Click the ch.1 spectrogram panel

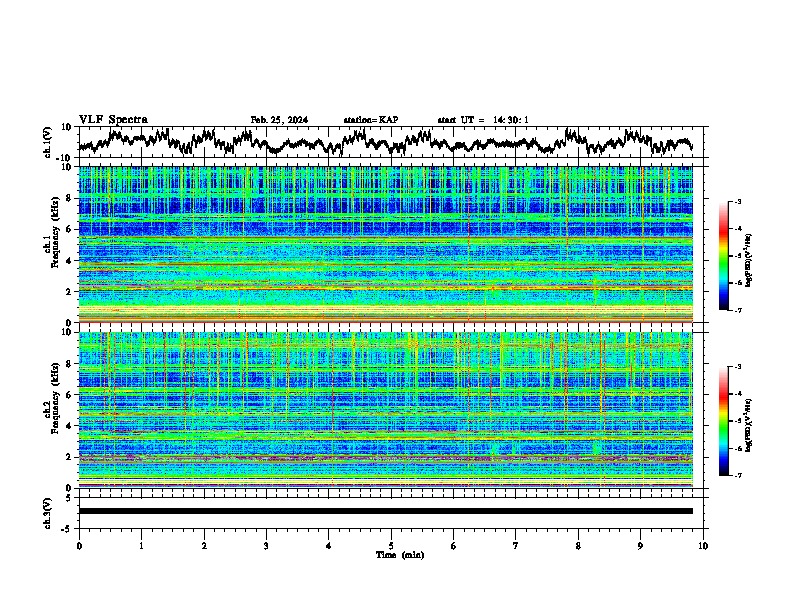click(386, 244)
